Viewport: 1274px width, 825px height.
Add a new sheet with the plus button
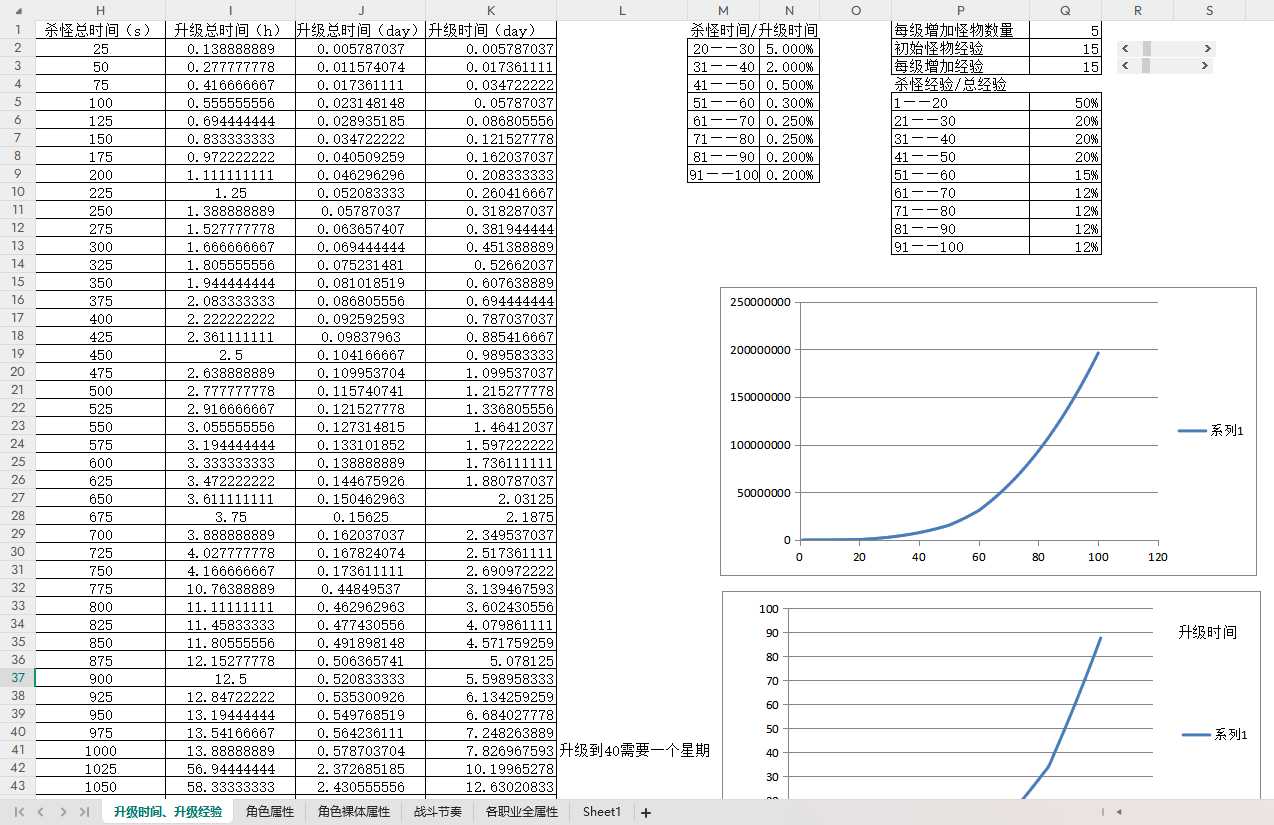[646, 813]
